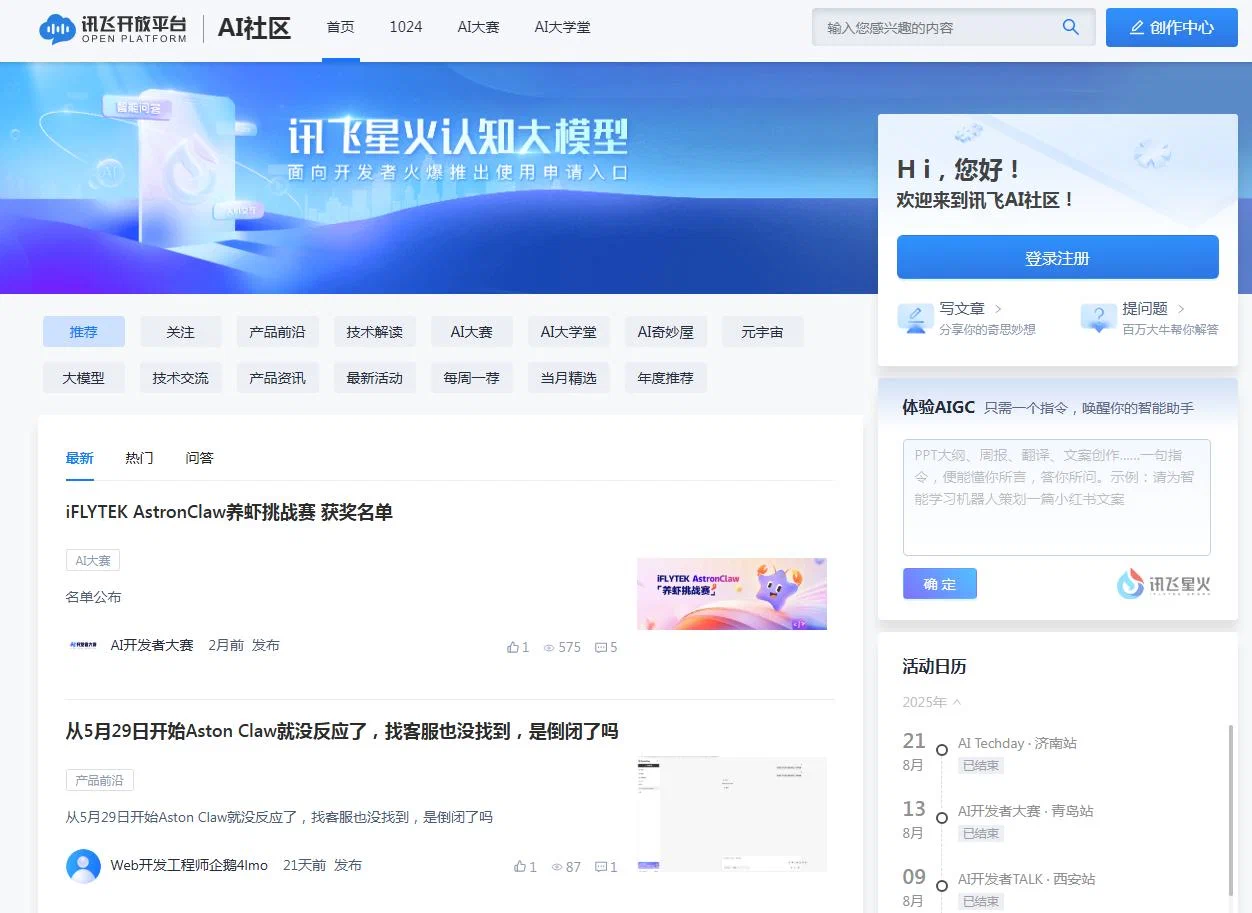Viewport: 1252px width, 913px height.
Task: Open the AI大赛 top nav item
Action: point(478,28)
